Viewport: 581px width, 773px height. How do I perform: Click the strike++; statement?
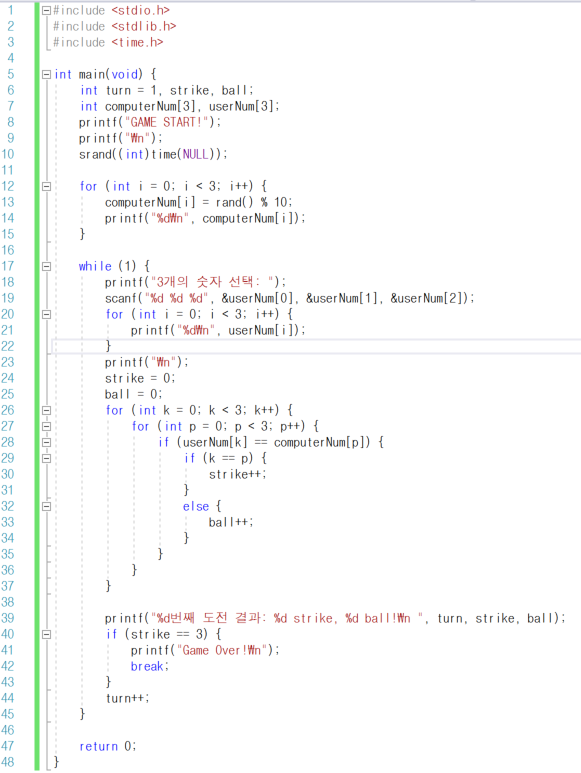238,474
